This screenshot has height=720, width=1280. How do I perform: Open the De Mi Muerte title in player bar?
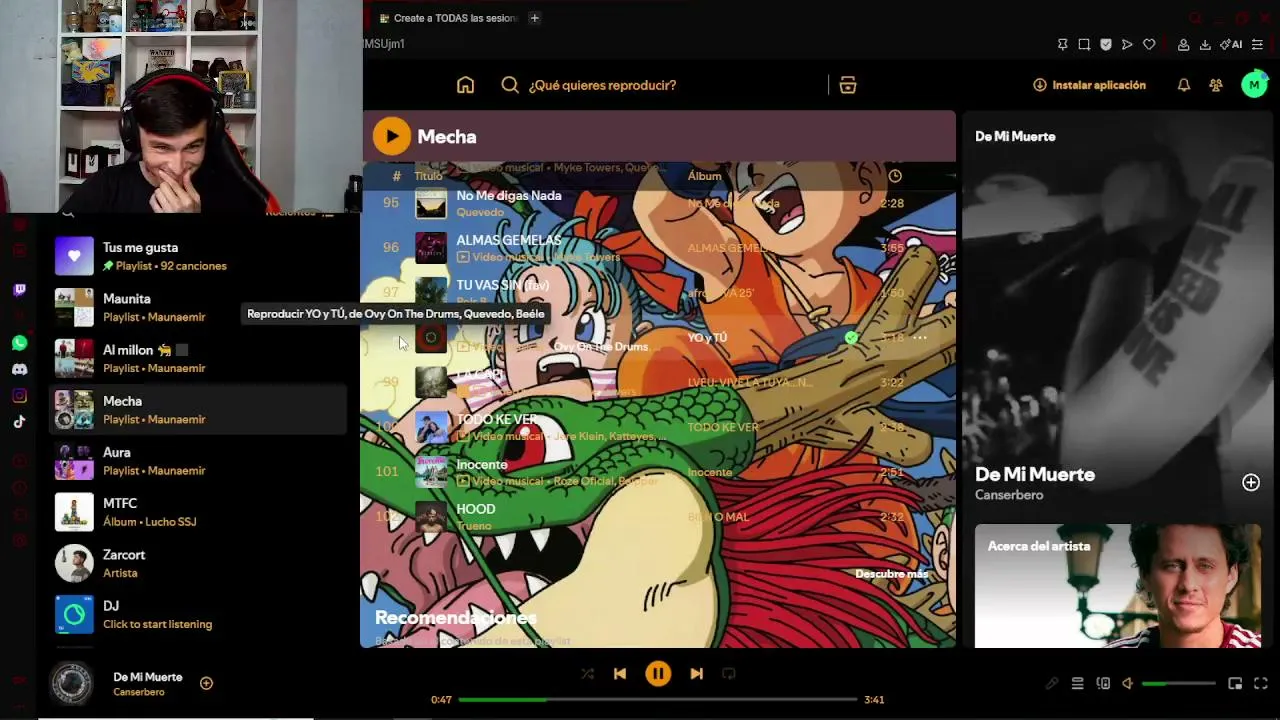[x=148, y=677]
